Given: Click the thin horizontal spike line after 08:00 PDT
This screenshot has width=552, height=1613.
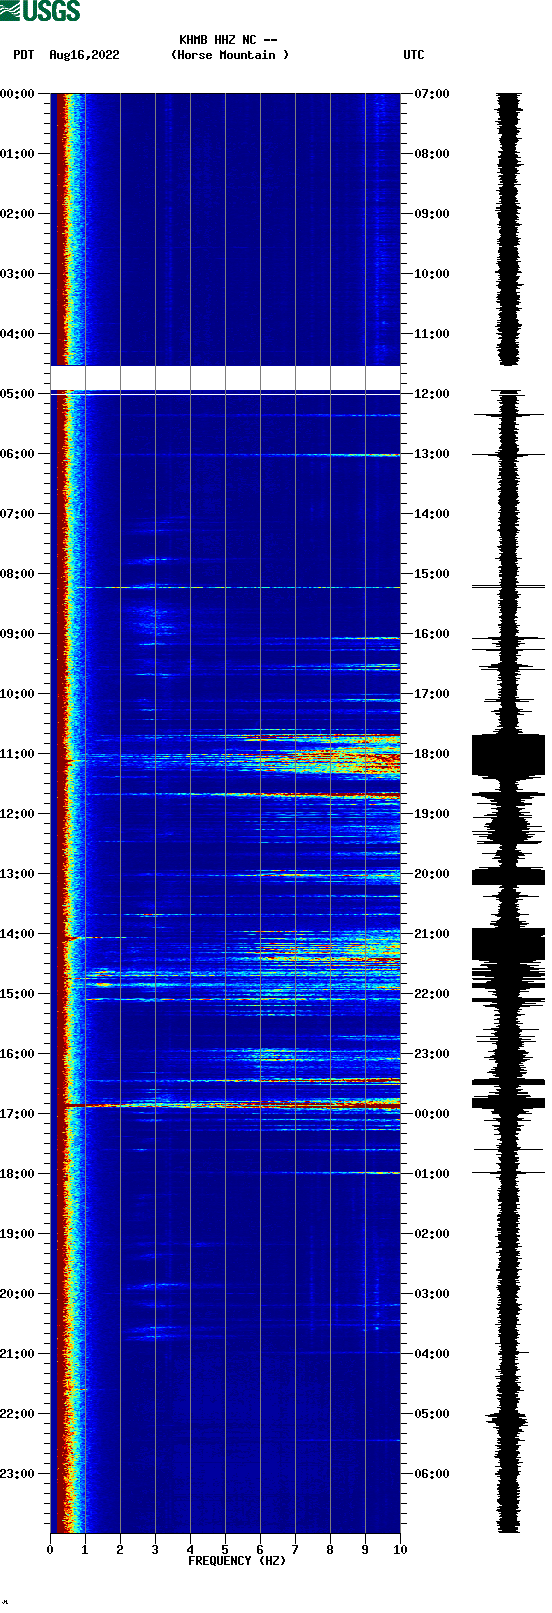Looking at the screenshot, I should click(x=225, y=587).
